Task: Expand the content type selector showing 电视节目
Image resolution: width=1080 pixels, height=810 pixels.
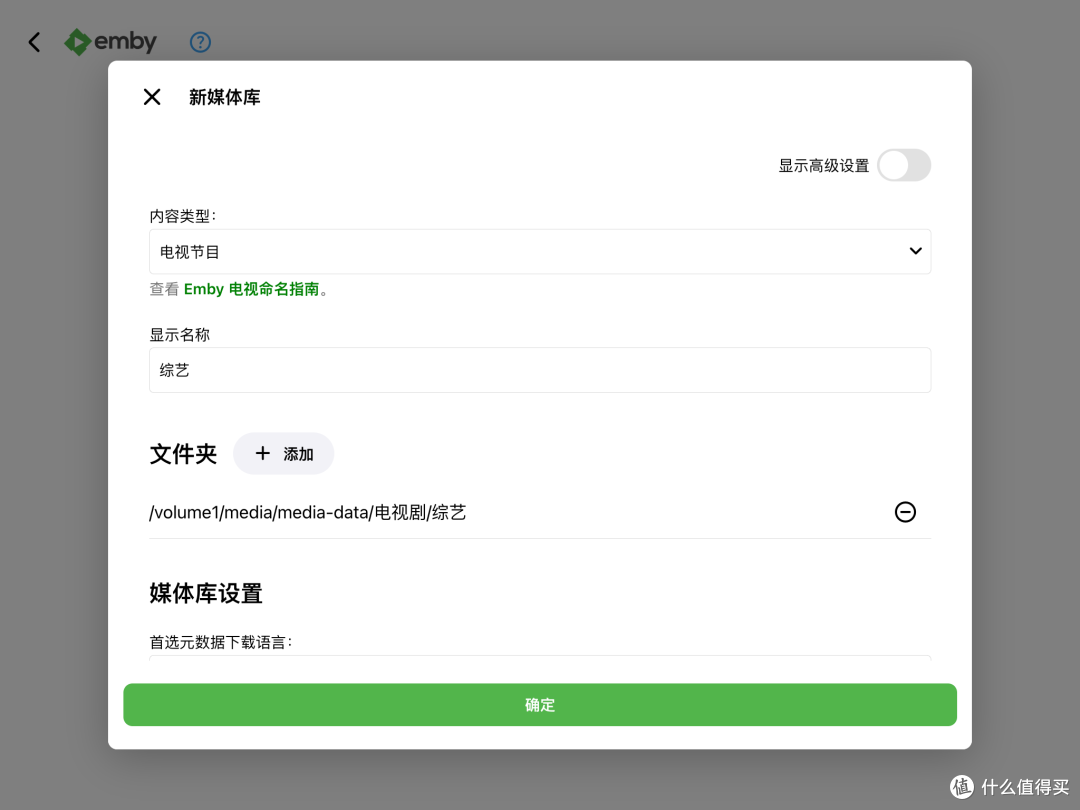Action: click(540, 251)
